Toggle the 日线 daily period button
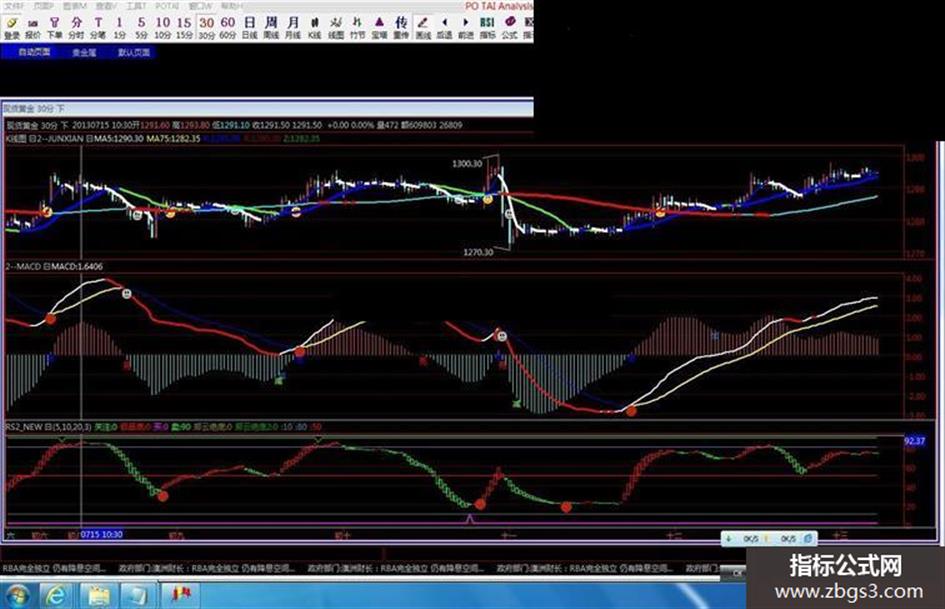 click(249, 26)
